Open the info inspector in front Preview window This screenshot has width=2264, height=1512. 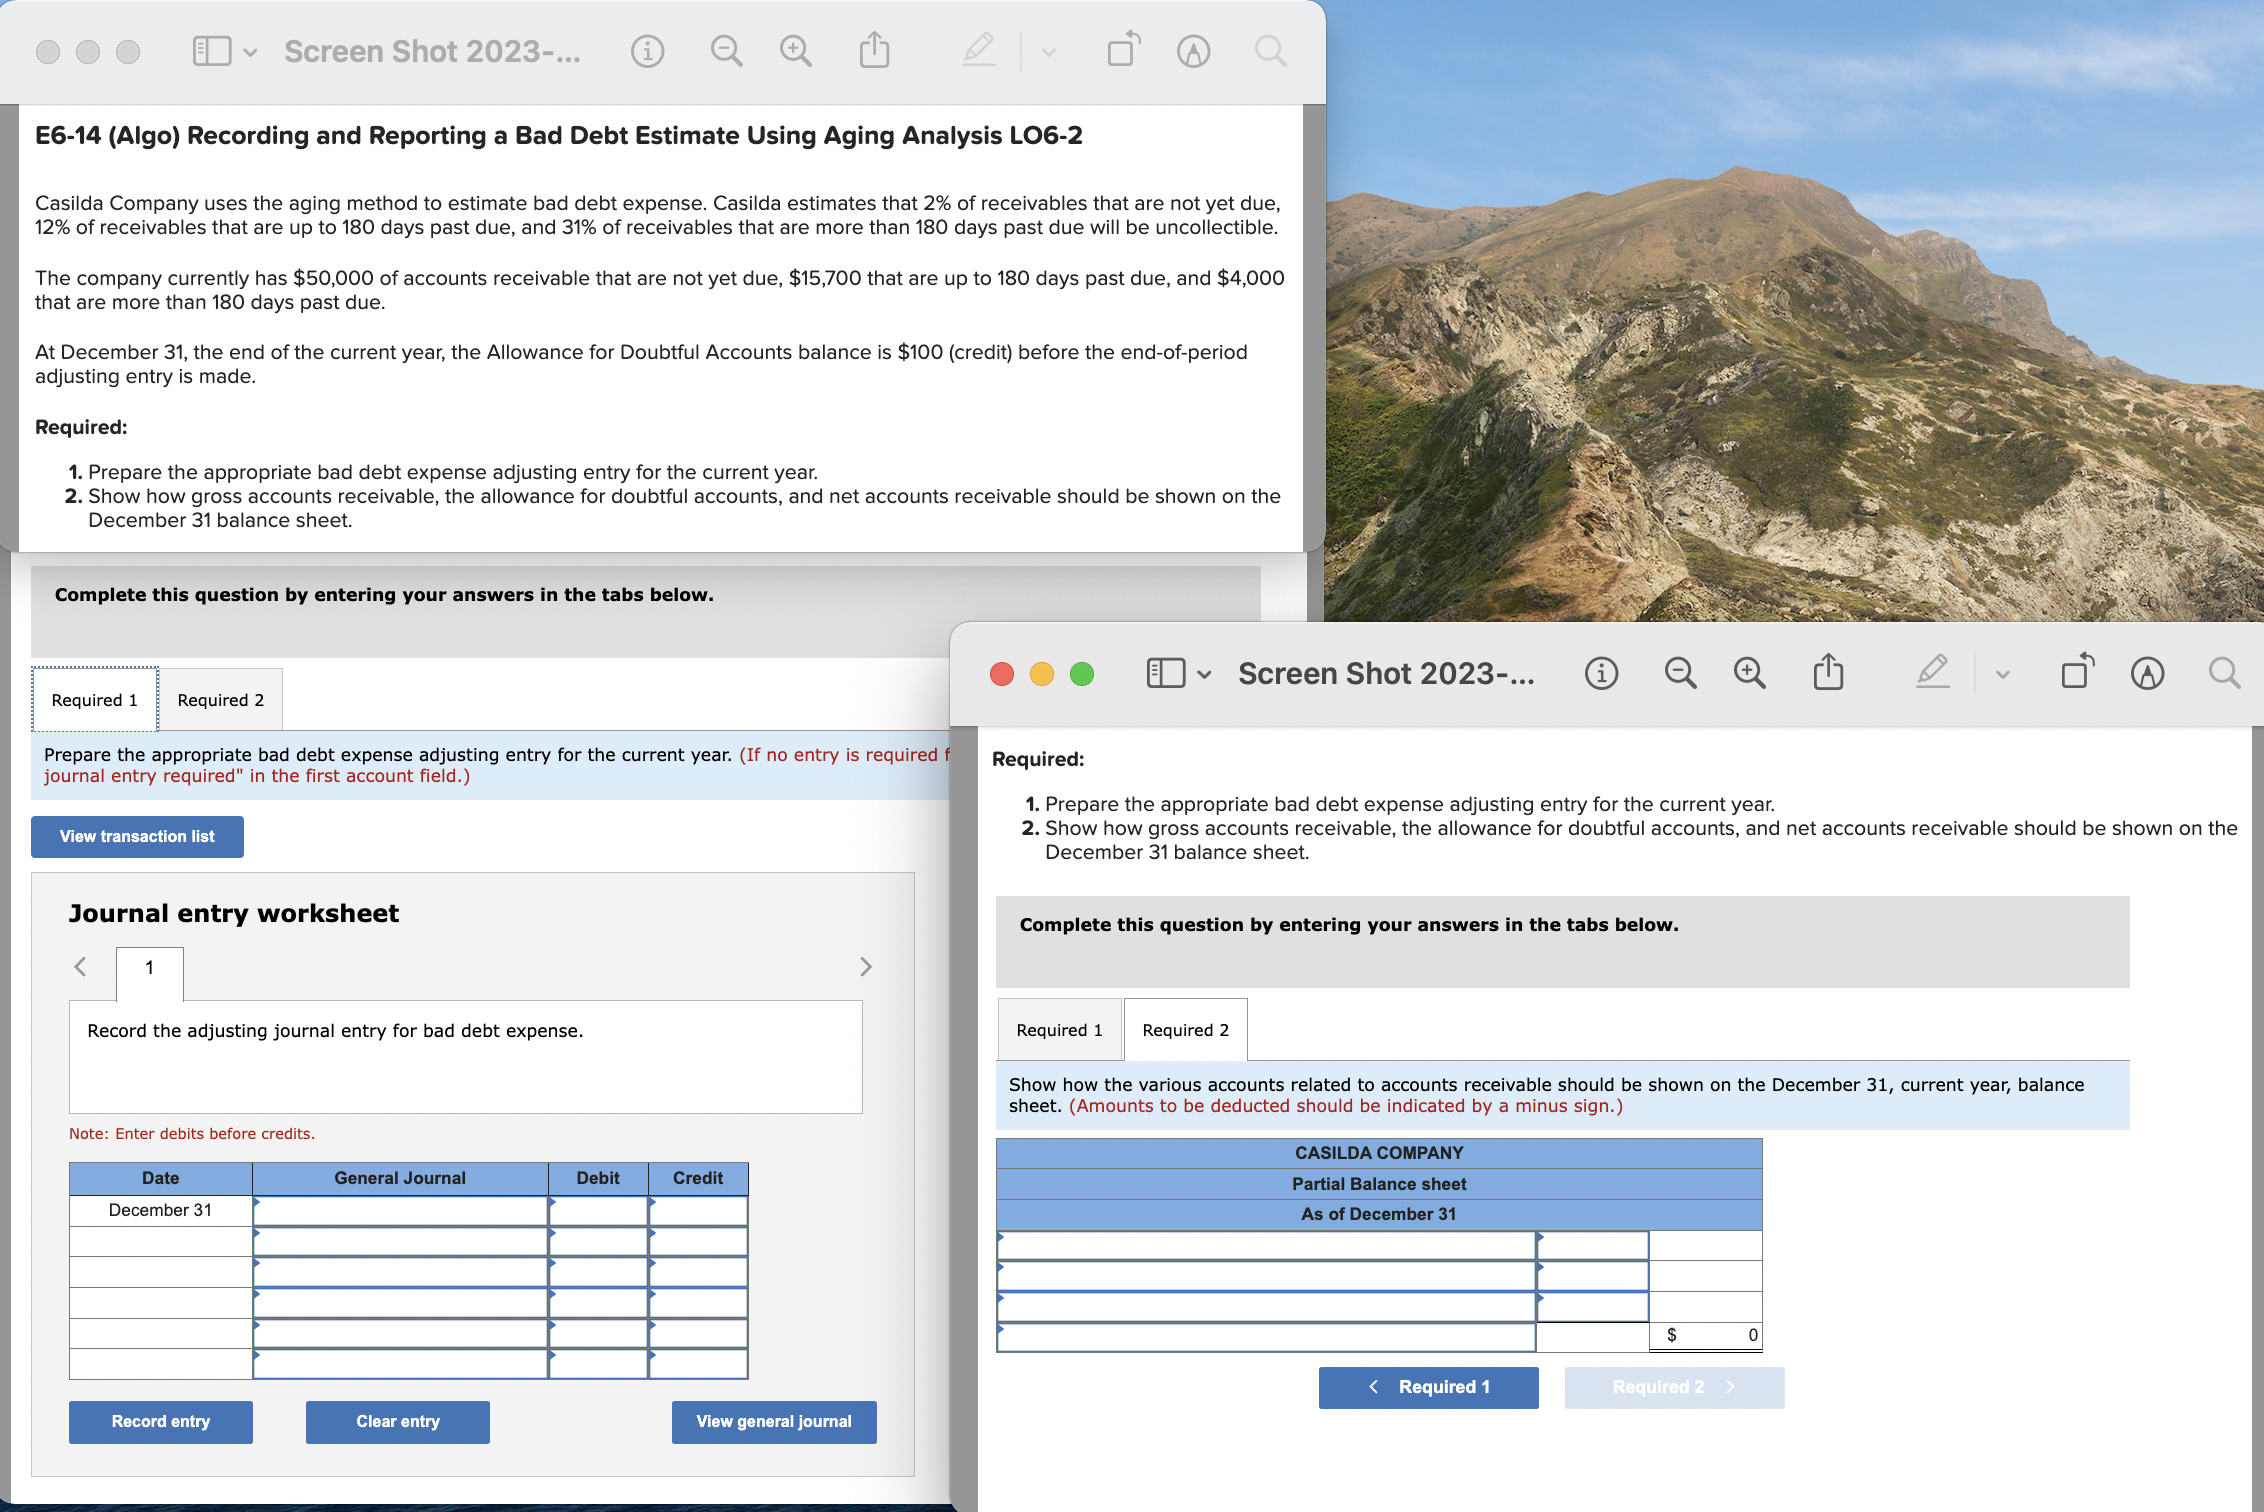(1601, 673)
